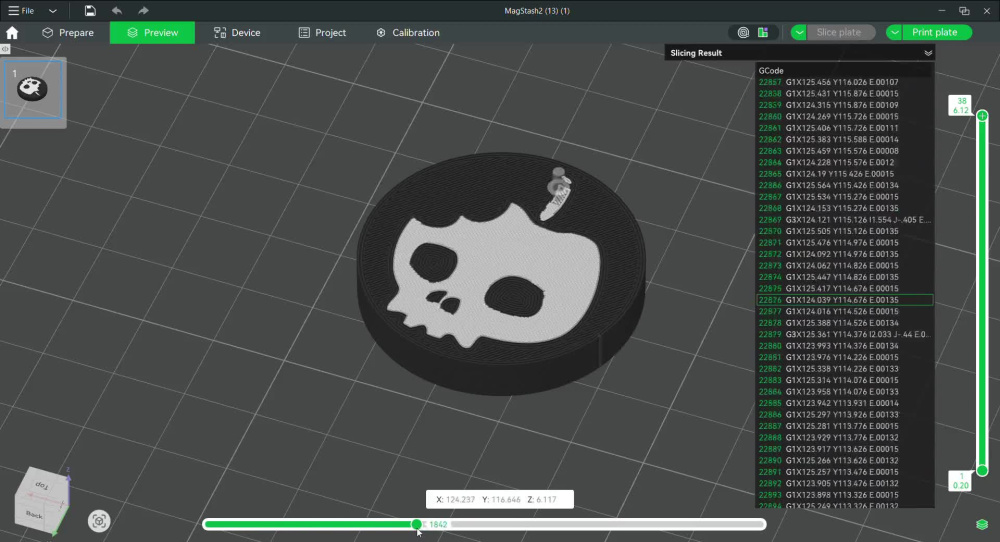Select GCode line 22883
Image resolution: width=1000 pixels, height=542 pixels.
point(844,380)
